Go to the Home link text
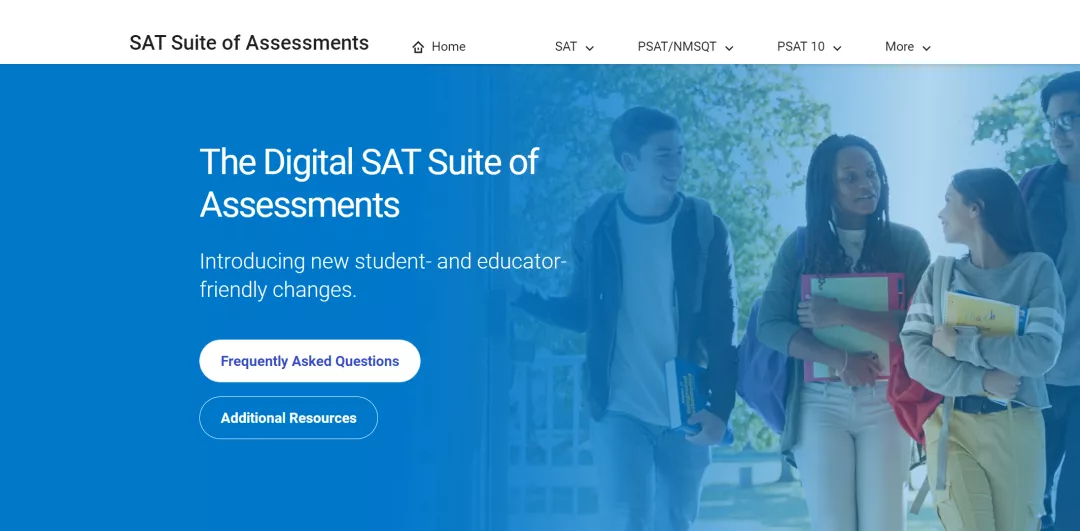1080x531 pixels. (448, 47)
